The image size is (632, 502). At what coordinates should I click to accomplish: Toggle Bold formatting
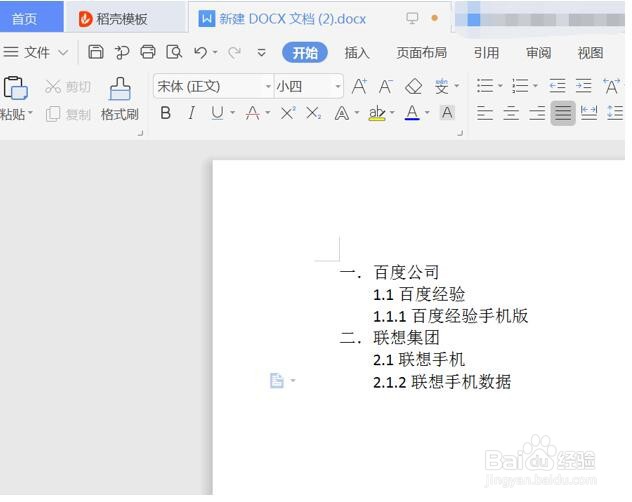(x=165, y=113)
